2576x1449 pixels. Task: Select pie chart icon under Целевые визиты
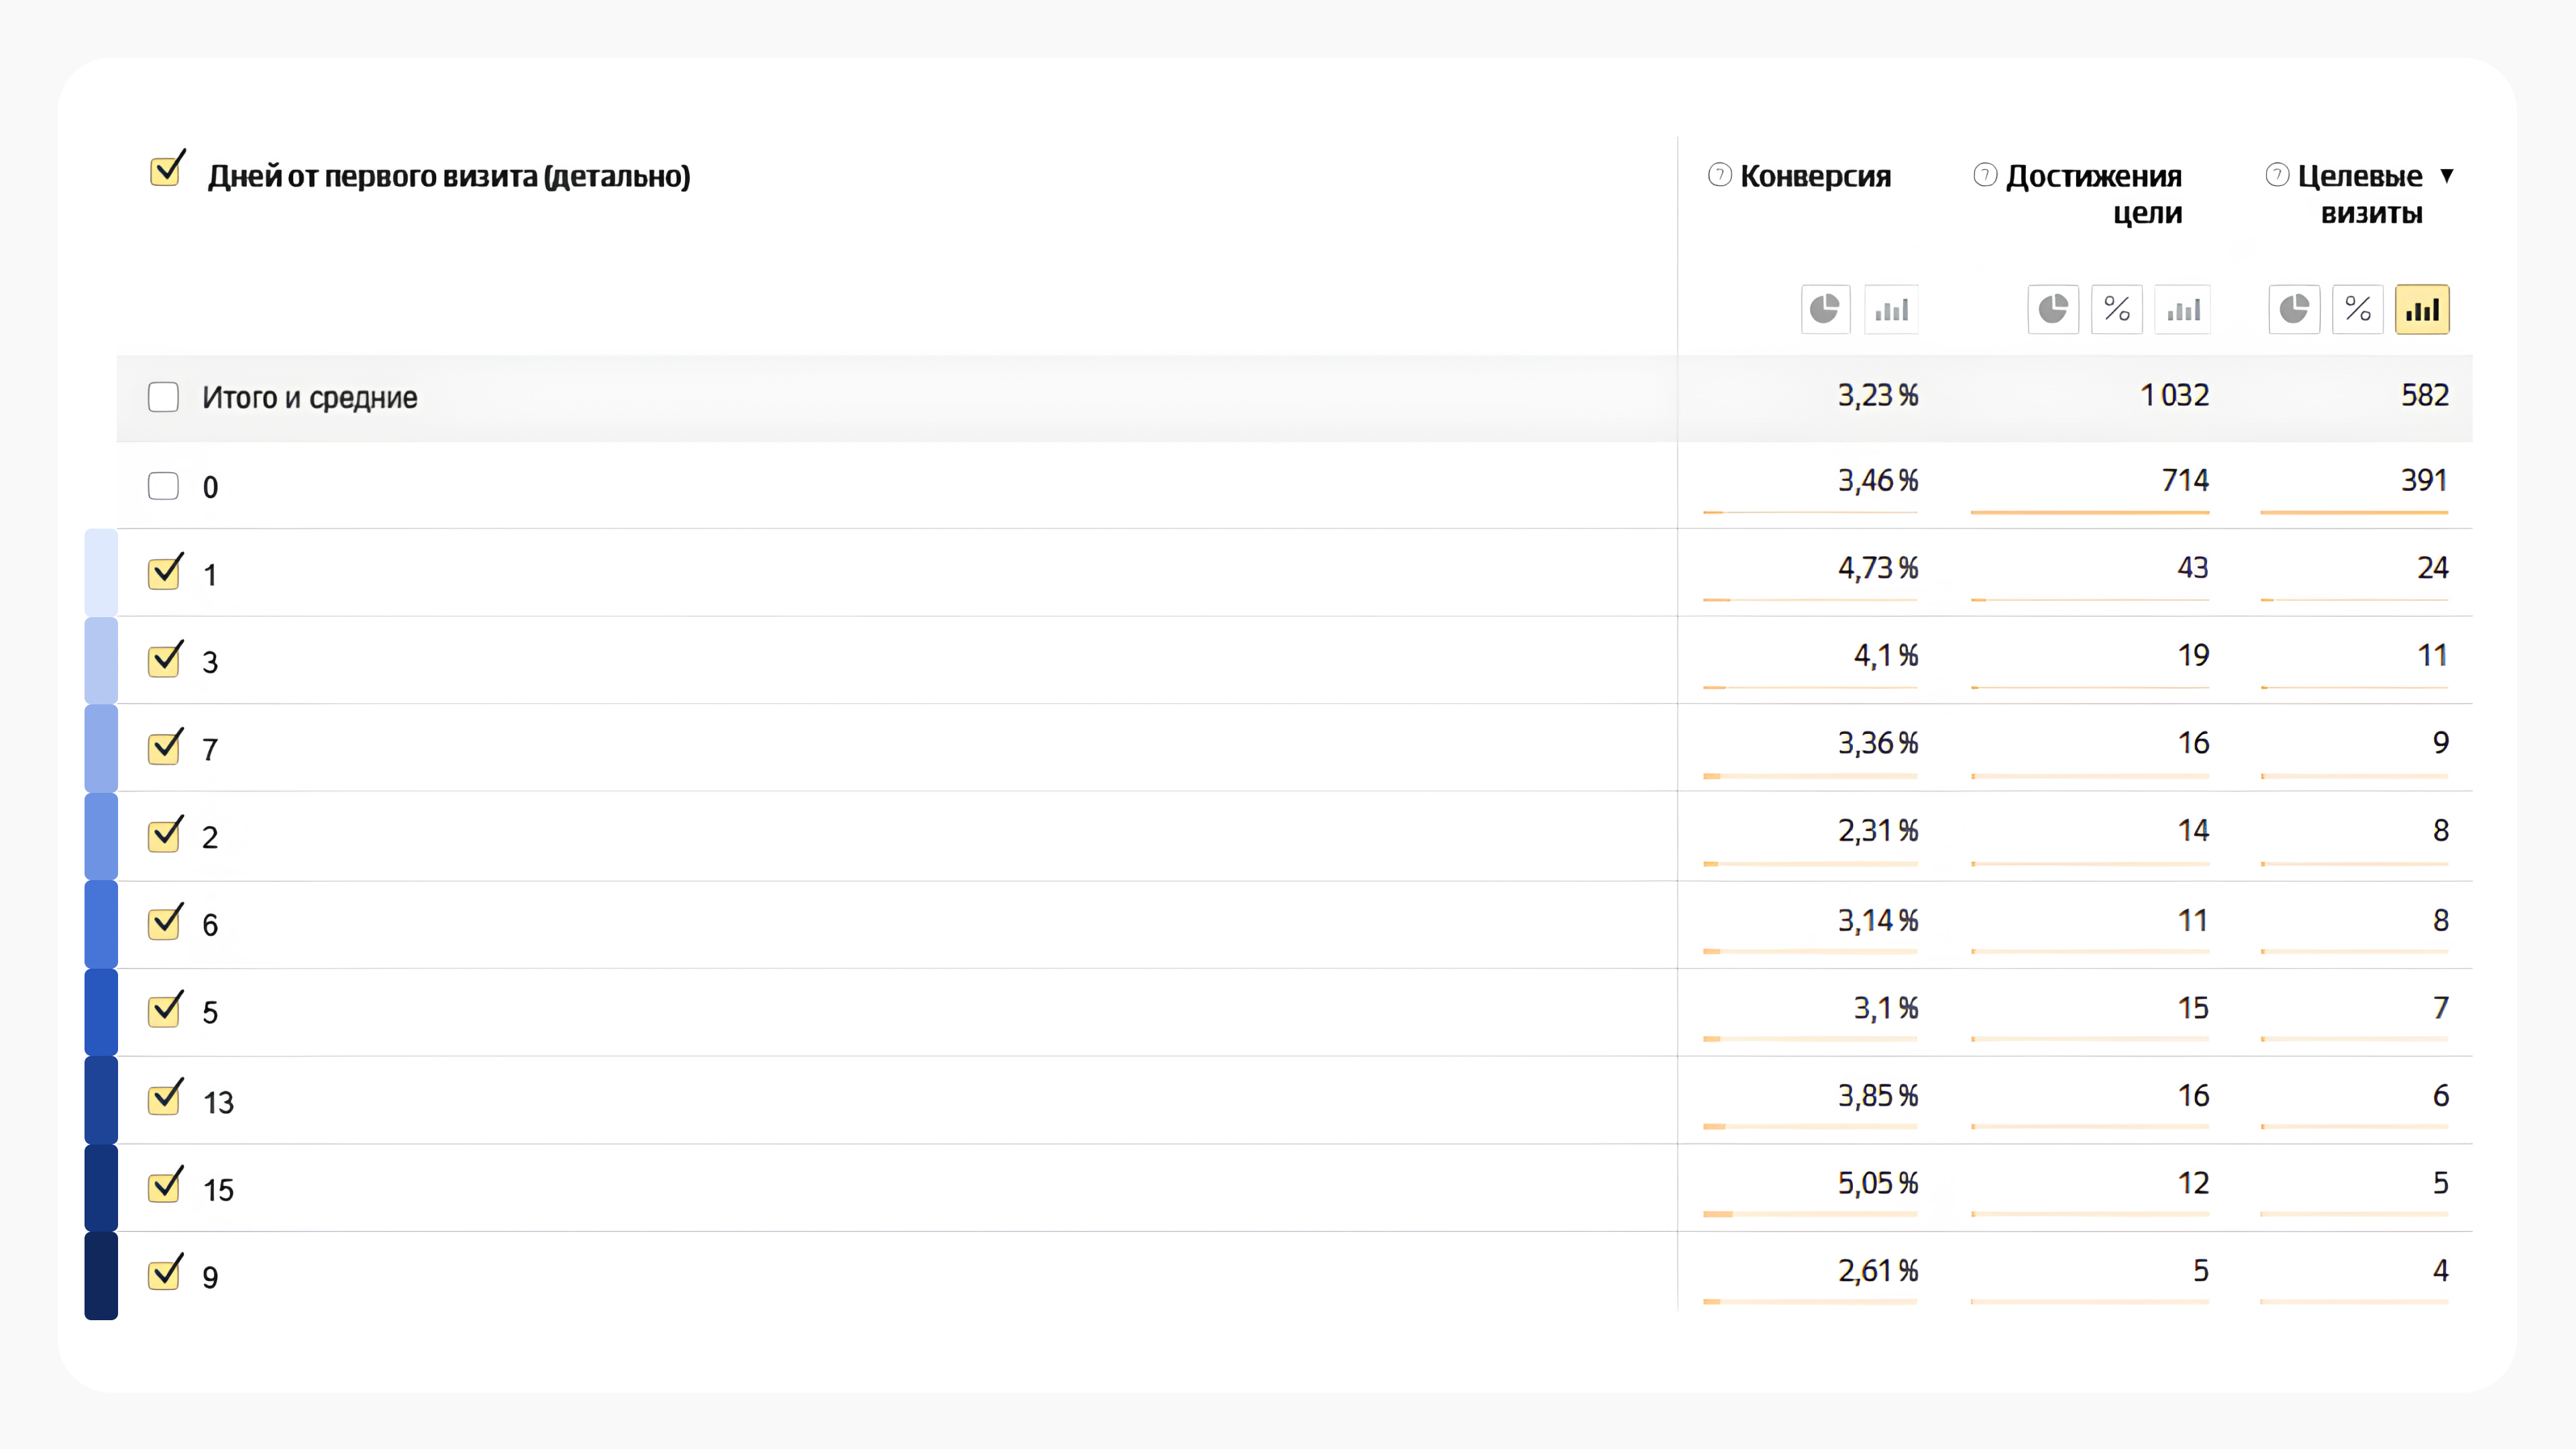coord(2294,309)
